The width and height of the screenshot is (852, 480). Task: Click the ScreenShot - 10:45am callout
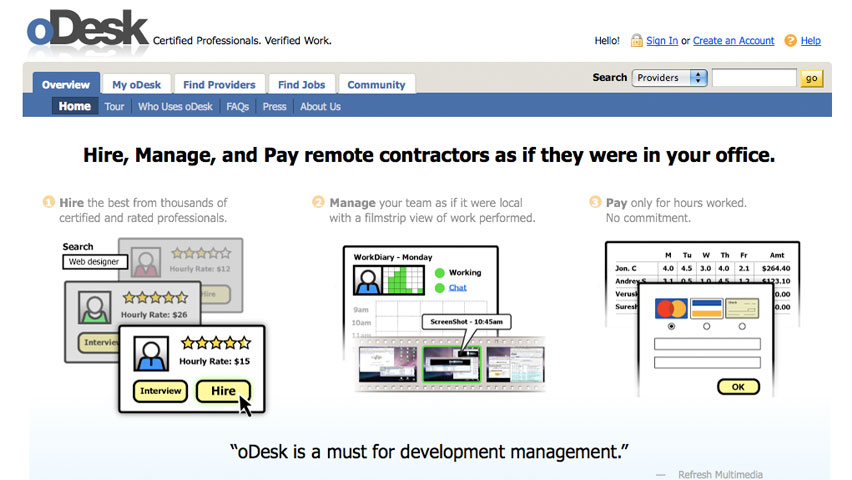point(466,322)
